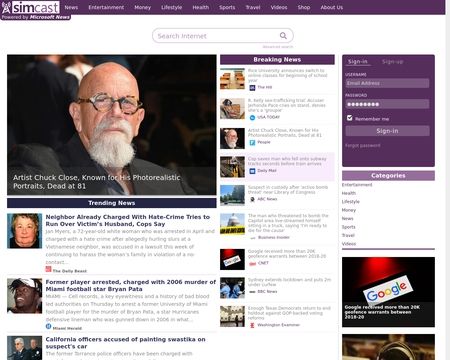Focus the Email Address username field

pos(387,83)
